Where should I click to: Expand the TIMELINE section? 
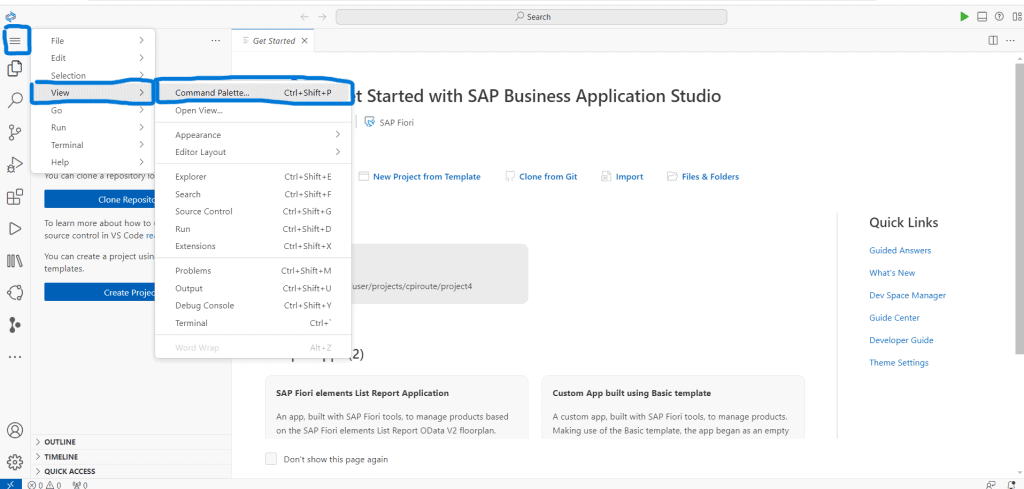(x=131, y=457)
